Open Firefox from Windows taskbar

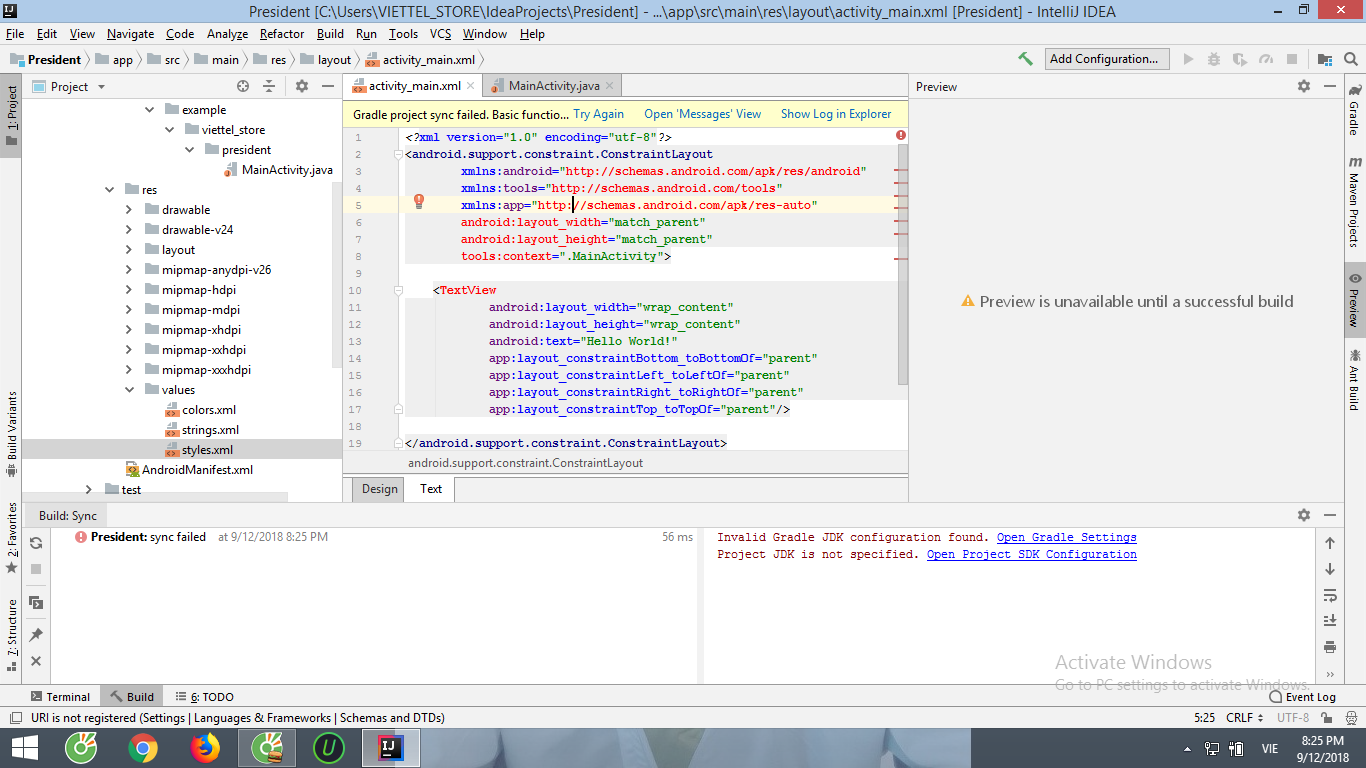pos(205,747)
